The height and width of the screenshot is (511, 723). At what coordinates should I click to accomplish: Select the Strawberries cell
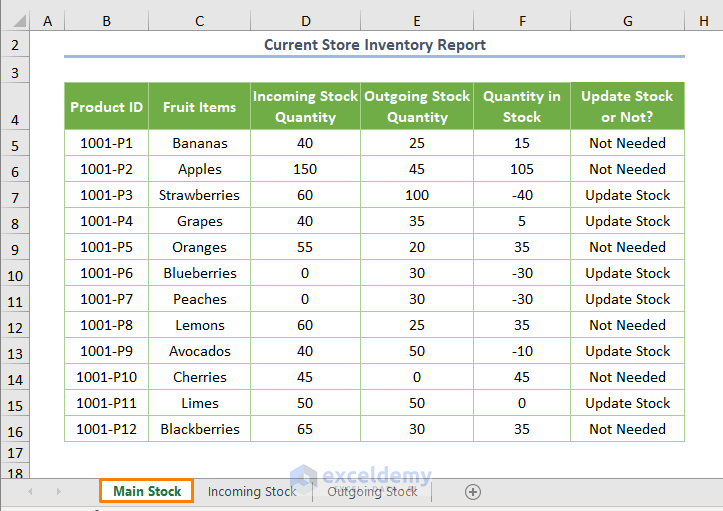tap(200, 195)
